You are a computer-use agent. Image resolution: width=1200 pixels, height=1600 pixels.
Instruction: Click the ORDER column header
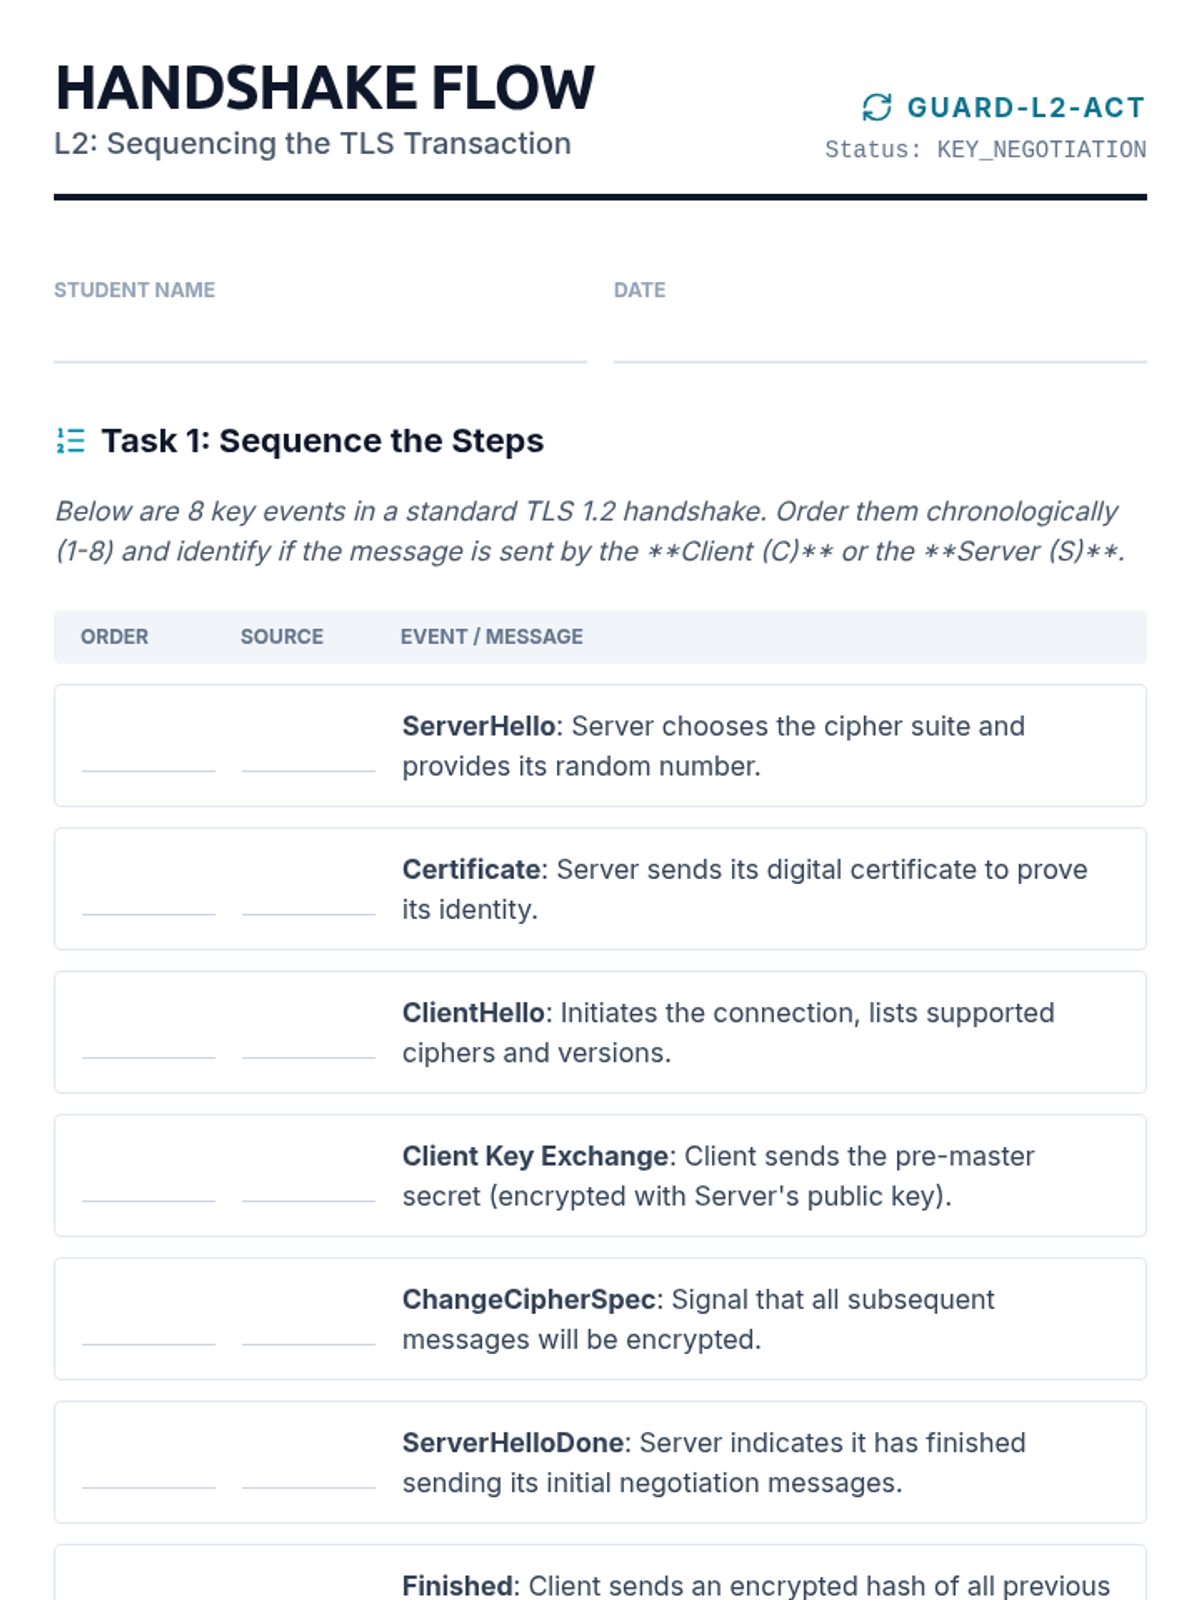tap(115, 637)
